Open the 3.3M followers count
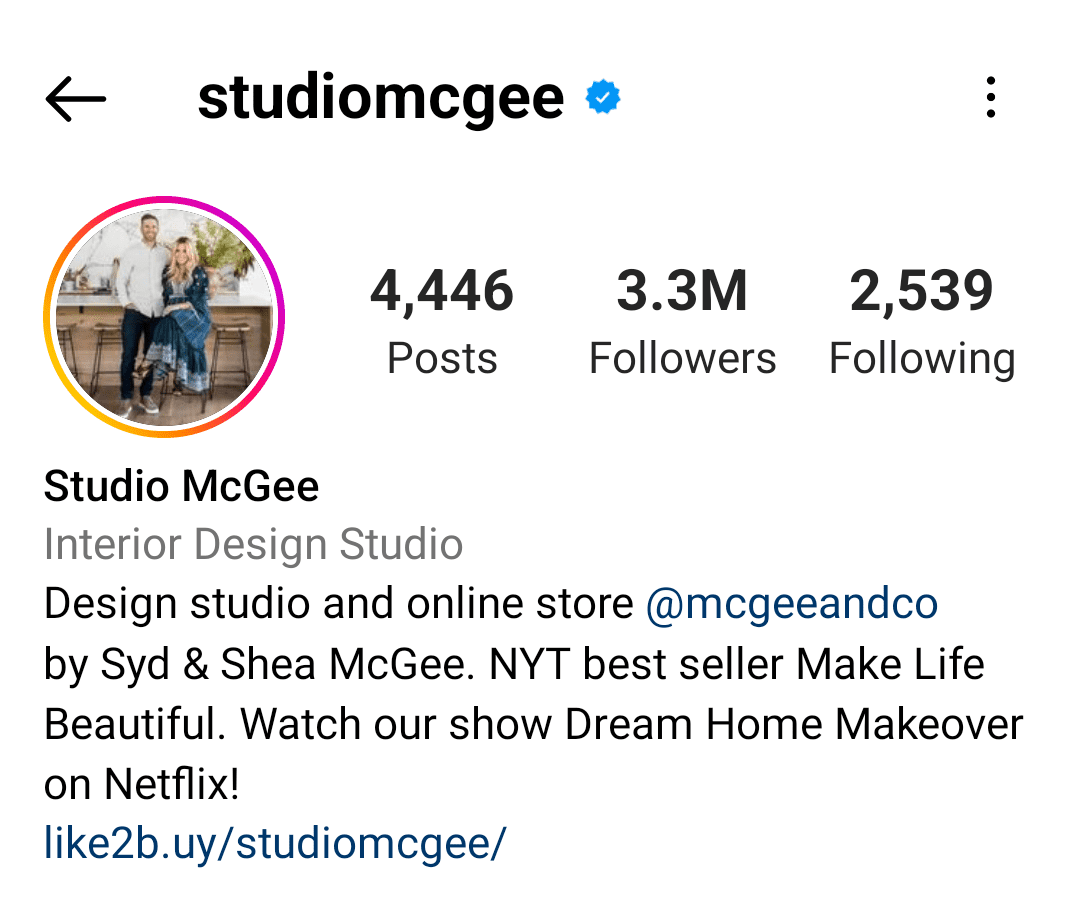 (x=682, y=290)
